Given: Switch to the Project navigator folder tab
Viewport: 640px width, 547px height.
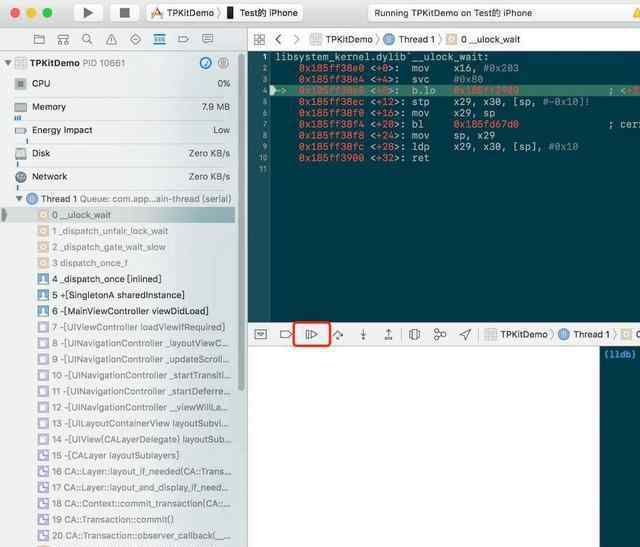Looking at the screenshot, I should click(39, 39).
